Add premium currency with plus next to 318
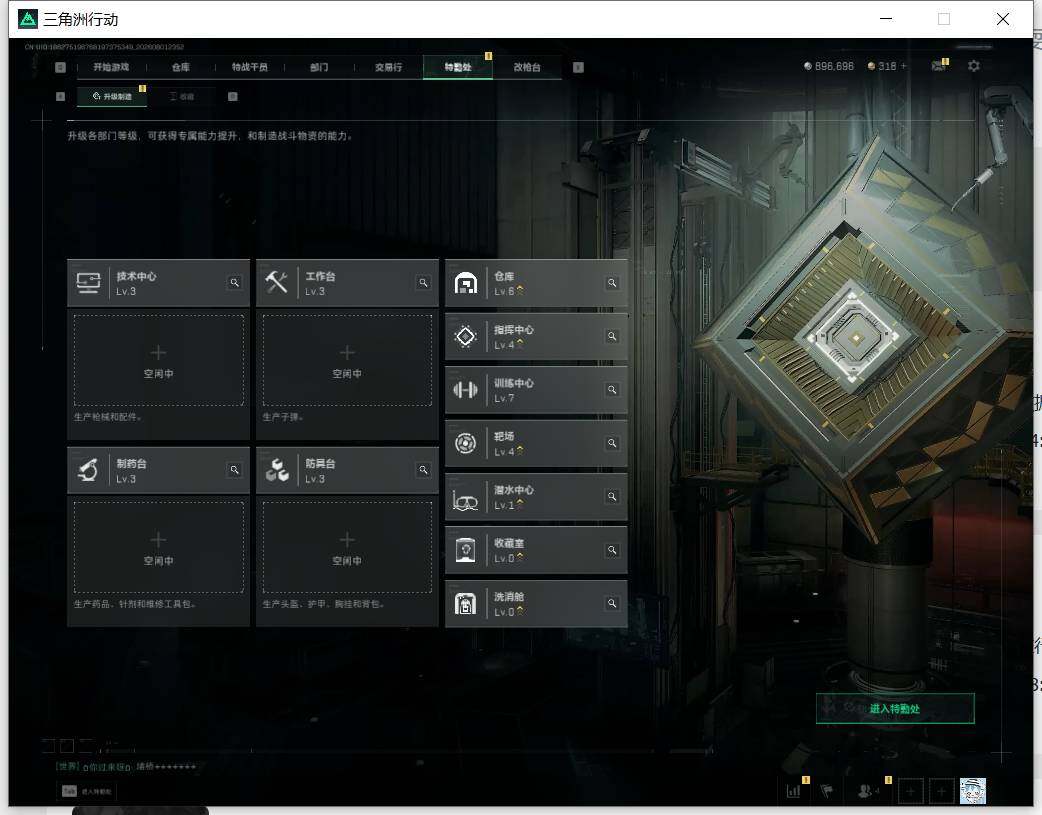Viewport: 1042px width, 815px height. (904, 66)
